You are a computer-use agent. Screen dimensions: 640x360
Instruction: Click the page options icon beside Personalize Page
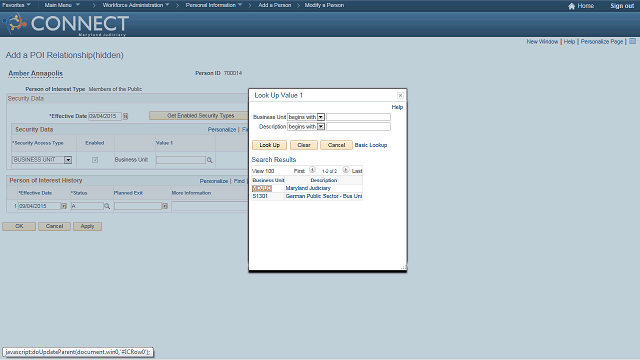632,41
